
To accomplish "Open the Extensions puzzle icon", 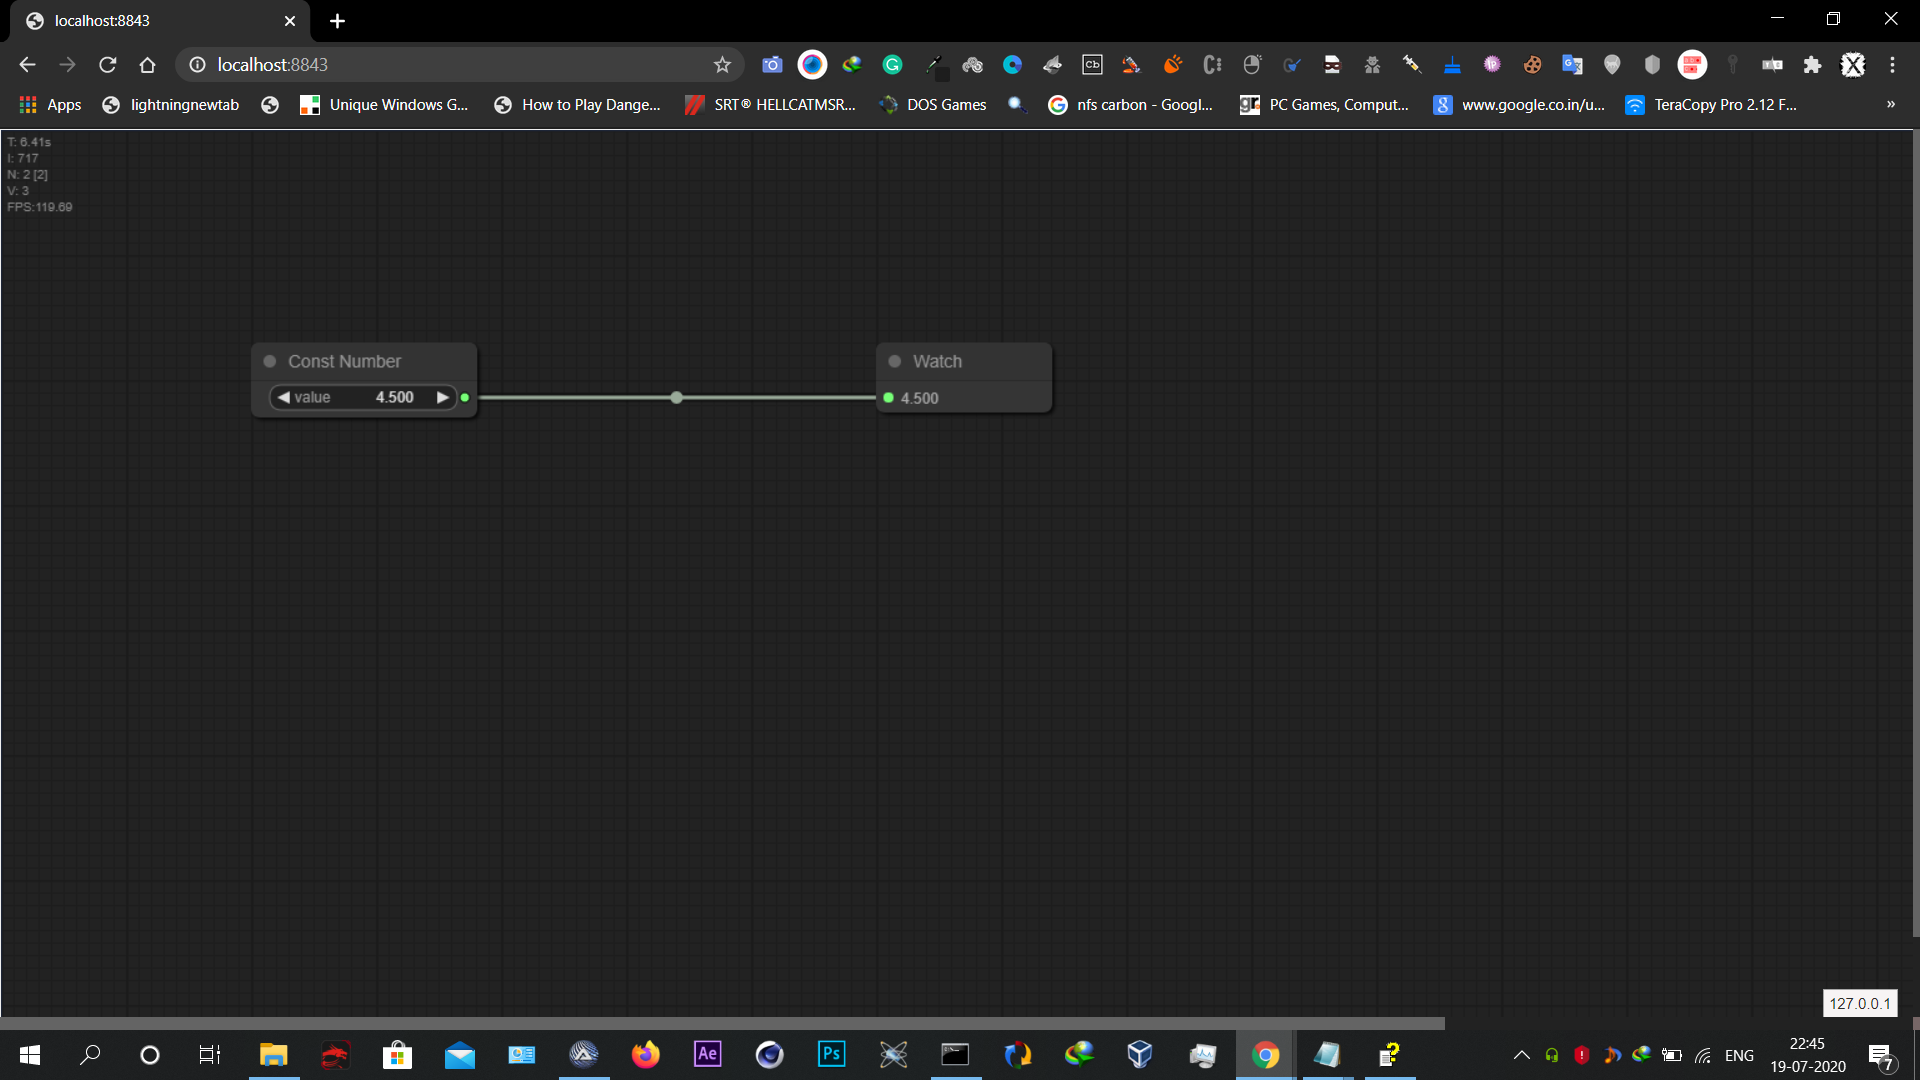I will click(1812, 65).
